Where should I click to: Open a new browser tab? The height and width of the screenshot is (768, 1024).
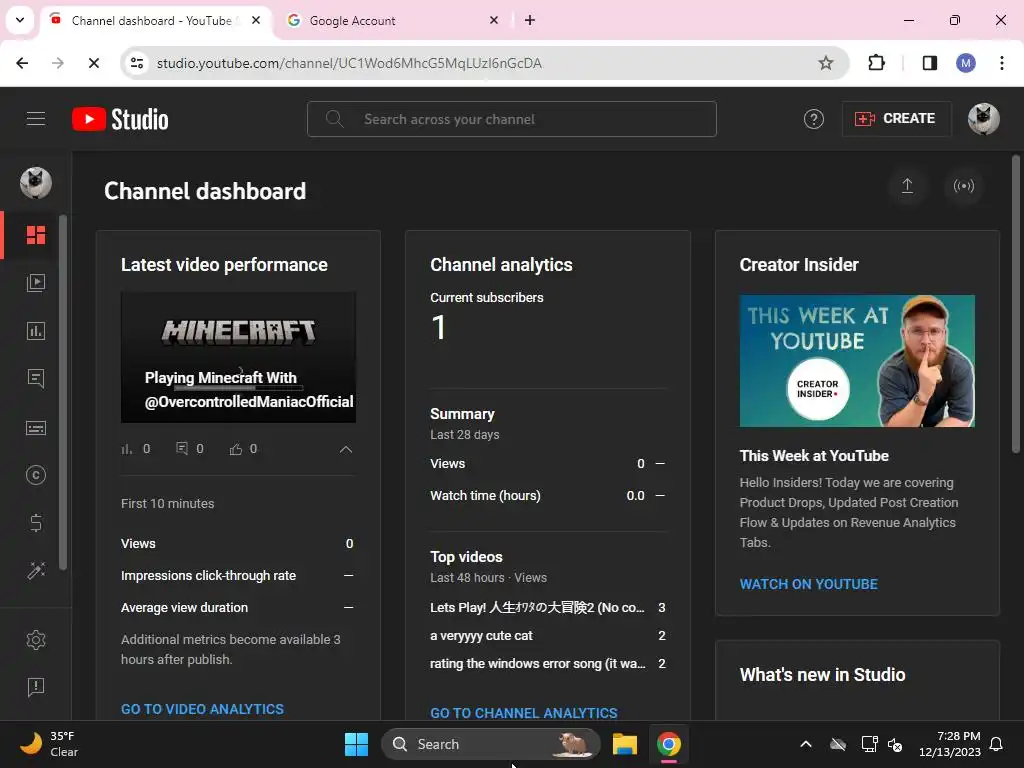(530, 20)
